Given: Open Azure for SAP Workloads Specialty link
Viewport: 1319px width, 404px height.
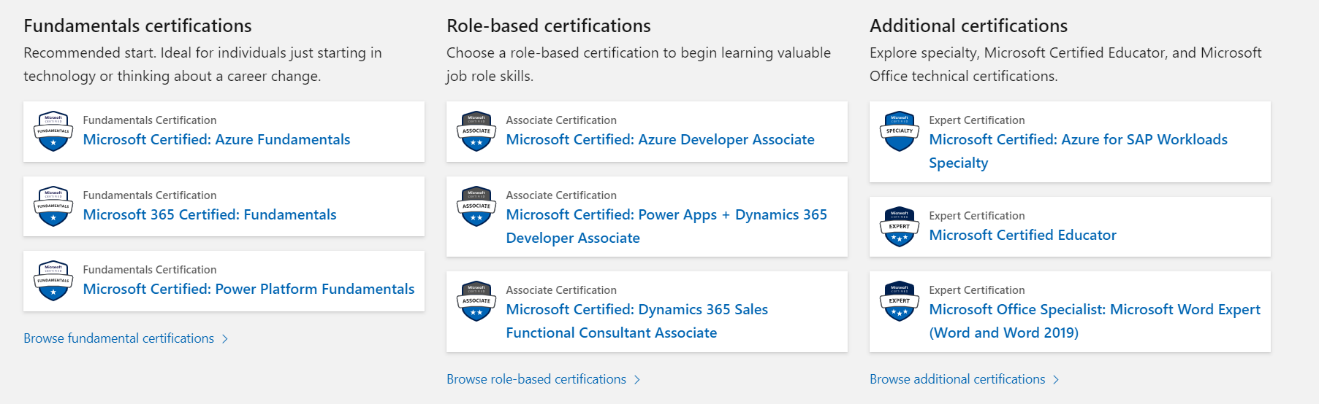Looking at the screenshot, I should click(1078, 151).
